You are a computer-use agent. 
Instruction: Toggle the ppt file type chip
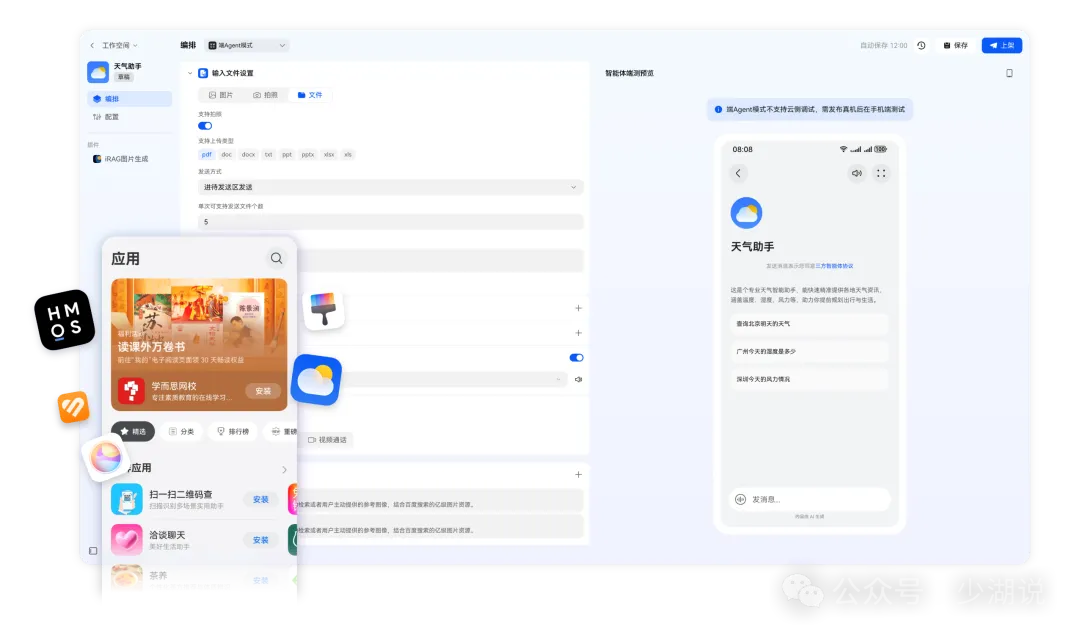click(287, 155)
